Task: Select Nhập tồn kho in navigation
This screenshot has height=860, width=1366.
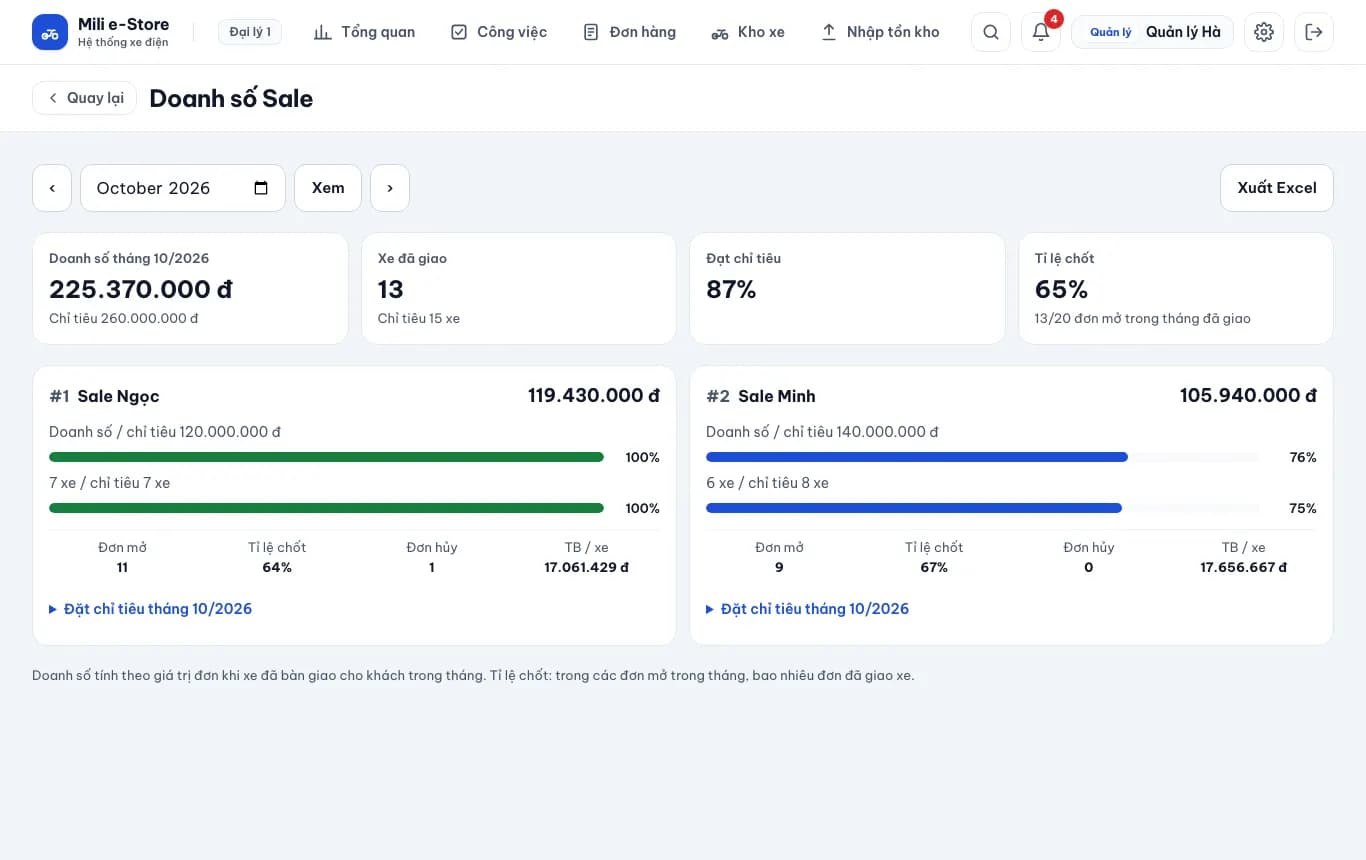Action: click(x=880, y=32)
